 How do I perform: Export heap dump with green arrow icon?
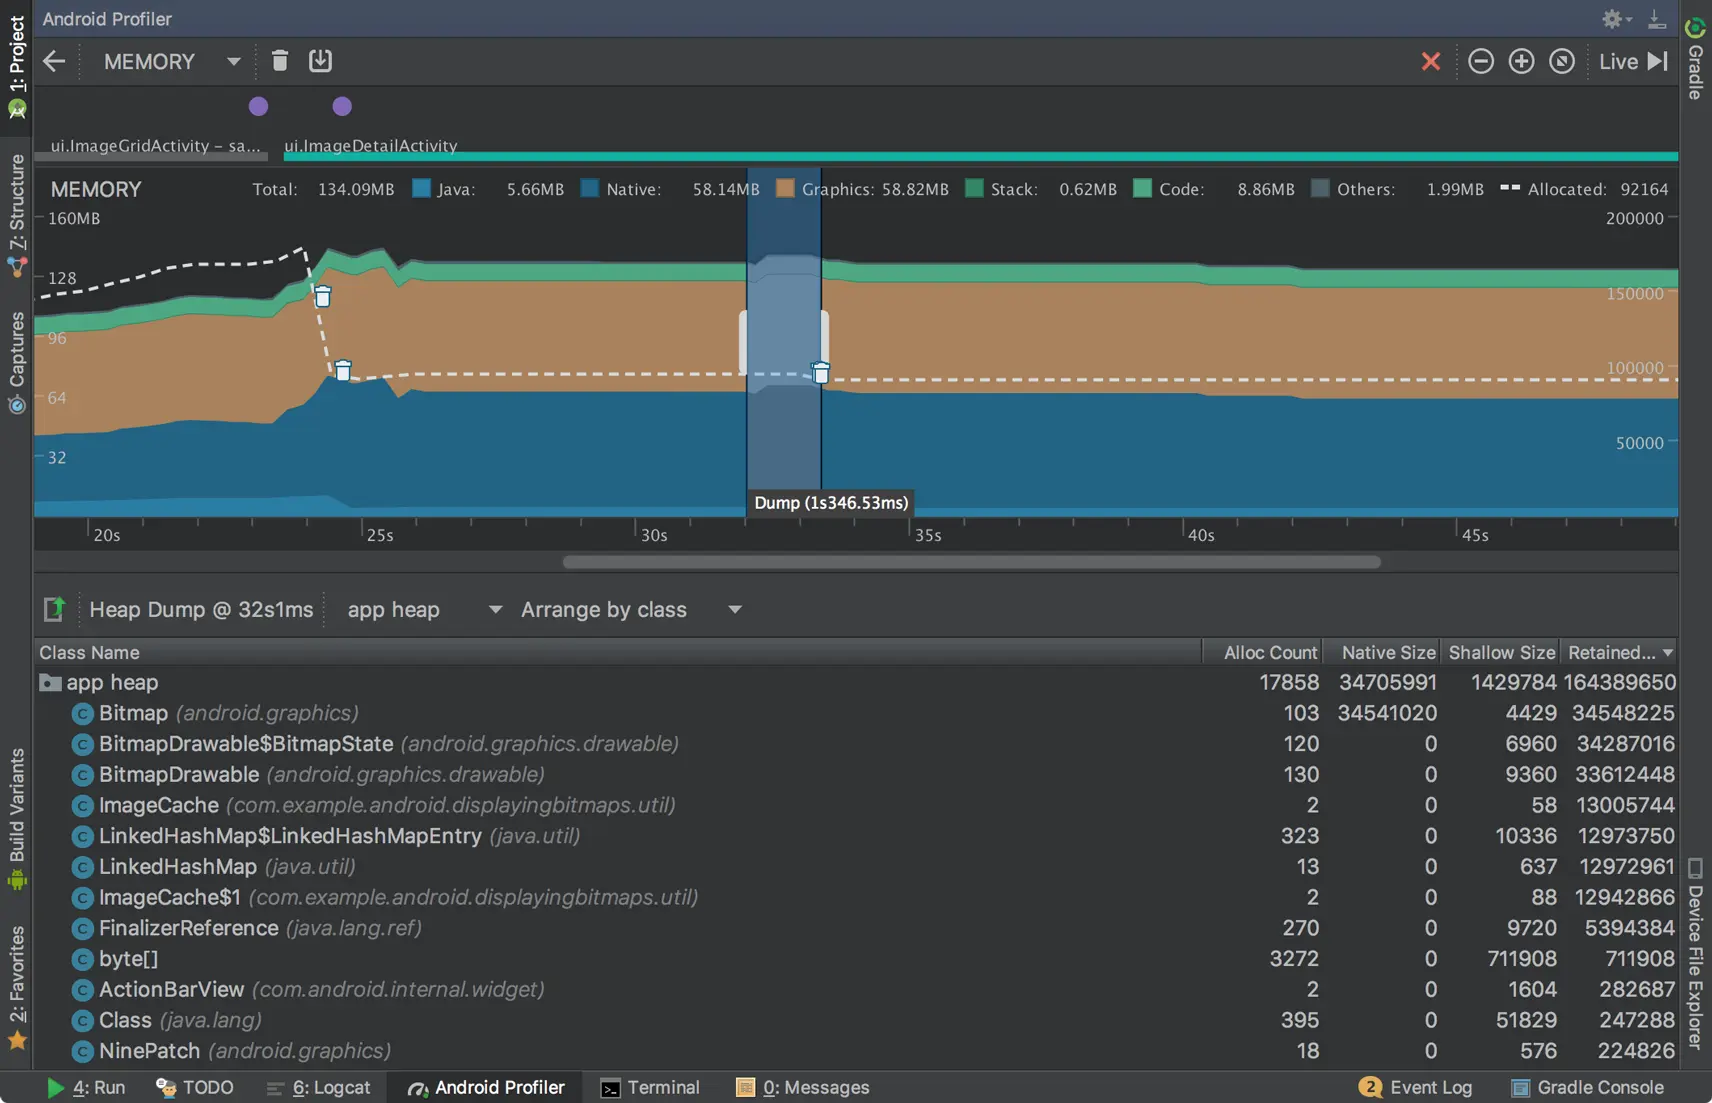tap(54, 609)
